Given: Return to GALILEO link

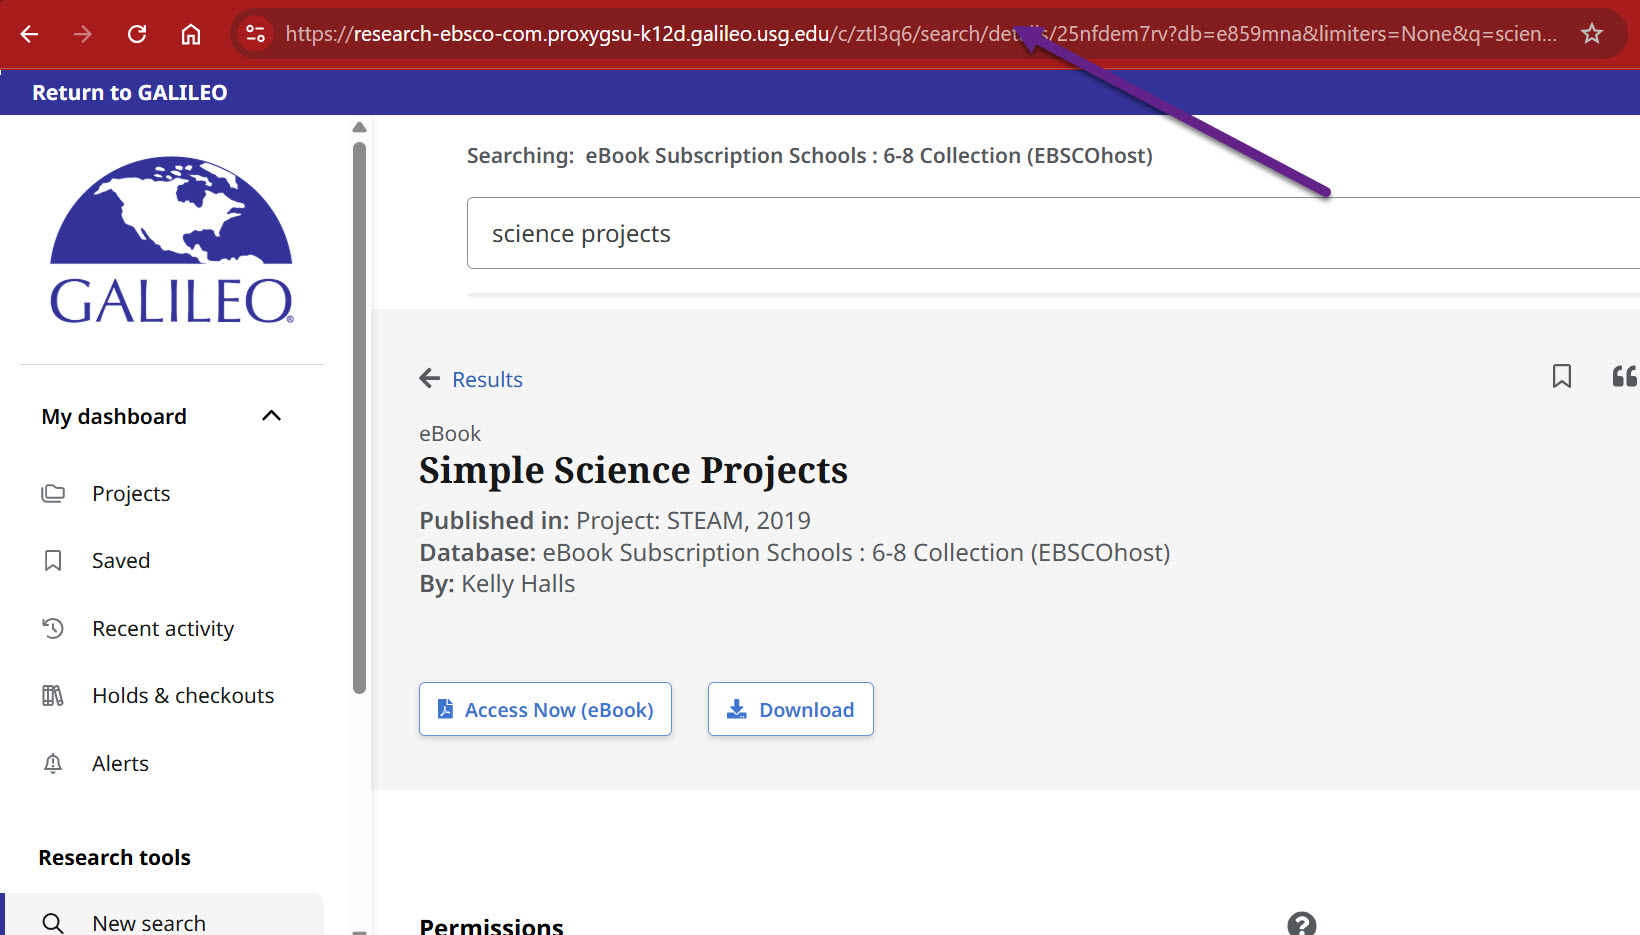Looking at the screenshot, I should click(130, 92).
